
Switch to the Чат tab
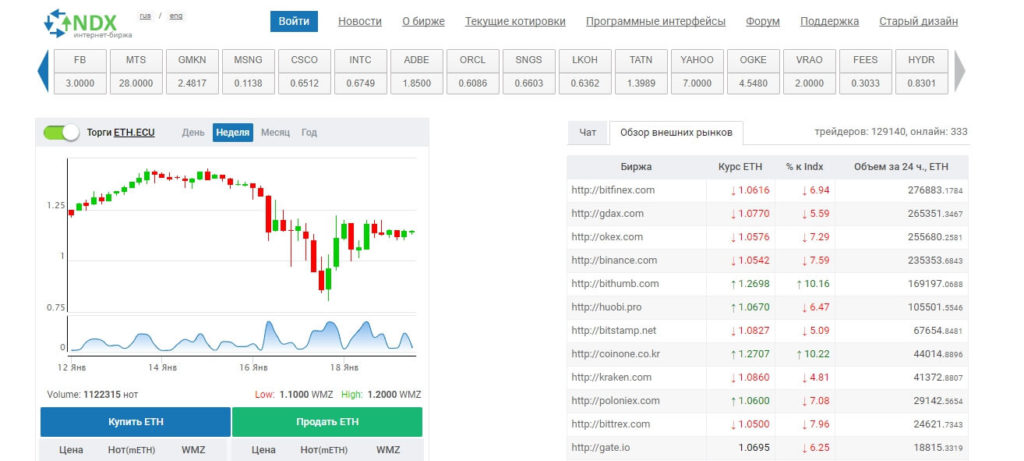click(x=588, y=133)
